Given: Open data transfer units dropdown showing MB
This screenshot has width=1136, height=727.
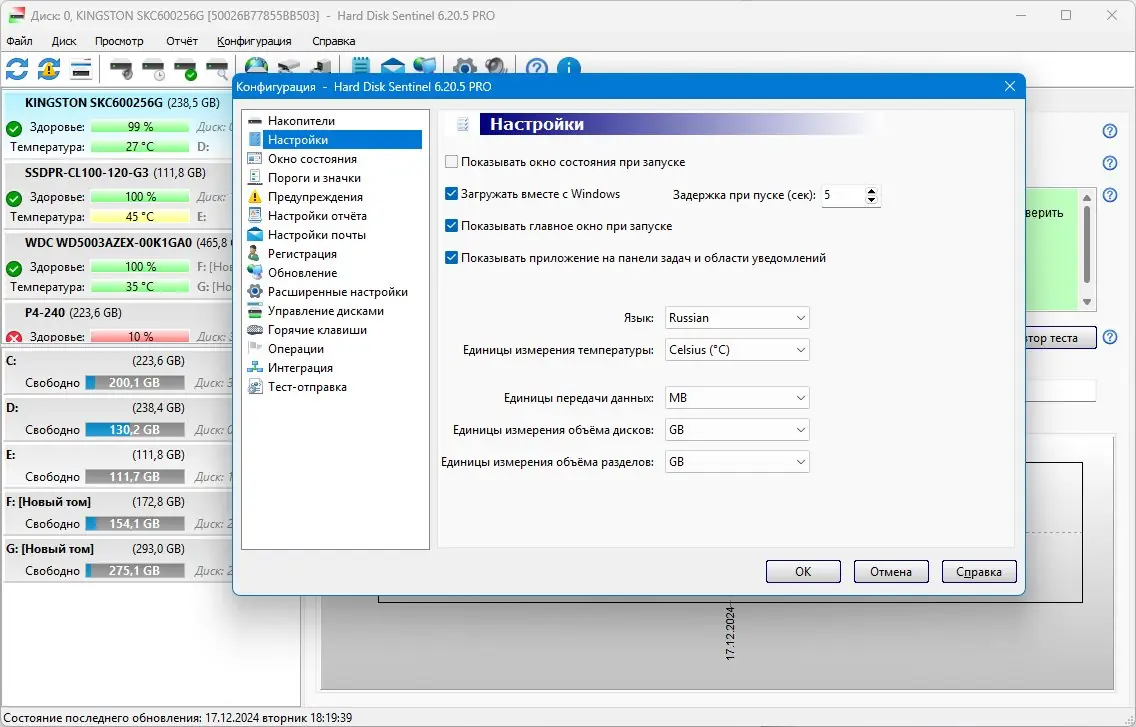Looking at the screenshot, I should [x=737, y=397].
